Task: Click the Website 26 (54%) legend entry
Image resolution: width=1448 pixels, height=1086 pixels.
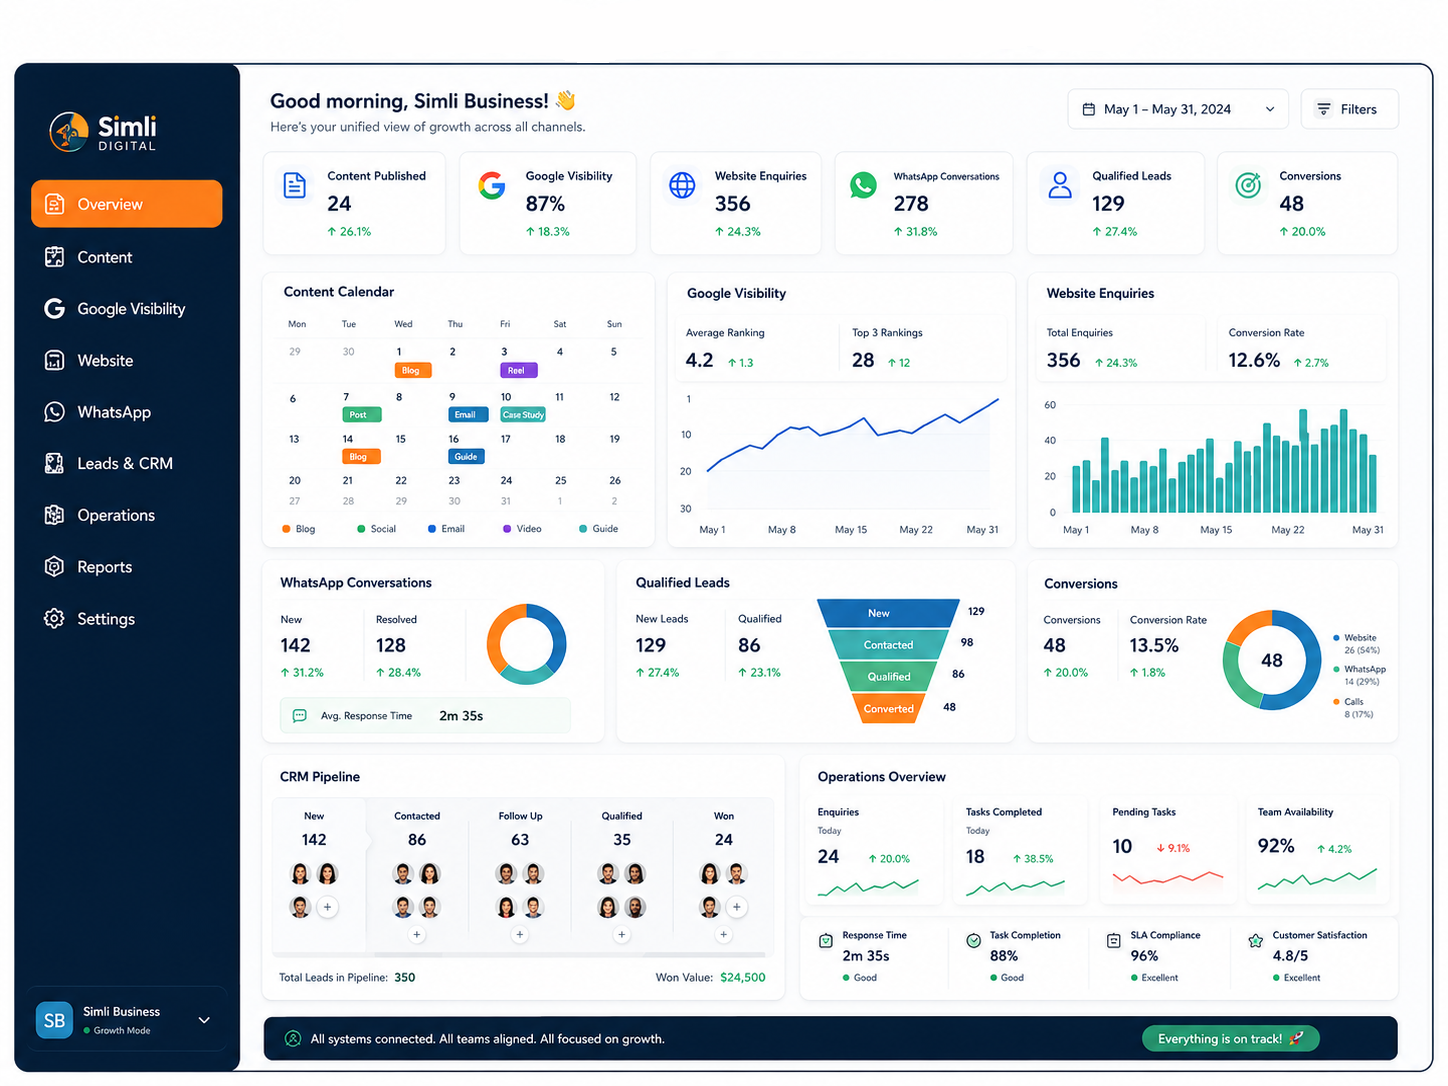Action: (1359, 644)
